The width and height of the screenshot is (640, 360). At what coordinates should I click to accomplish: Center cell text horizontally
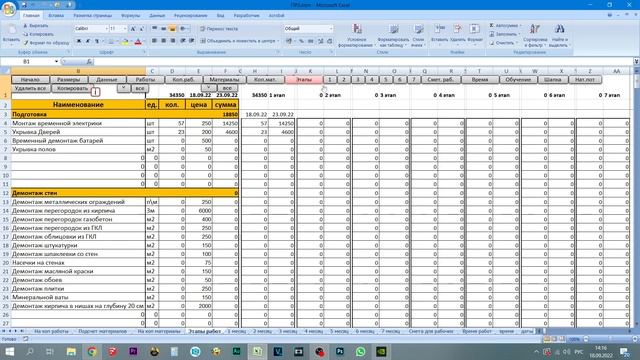coord(164,41)
